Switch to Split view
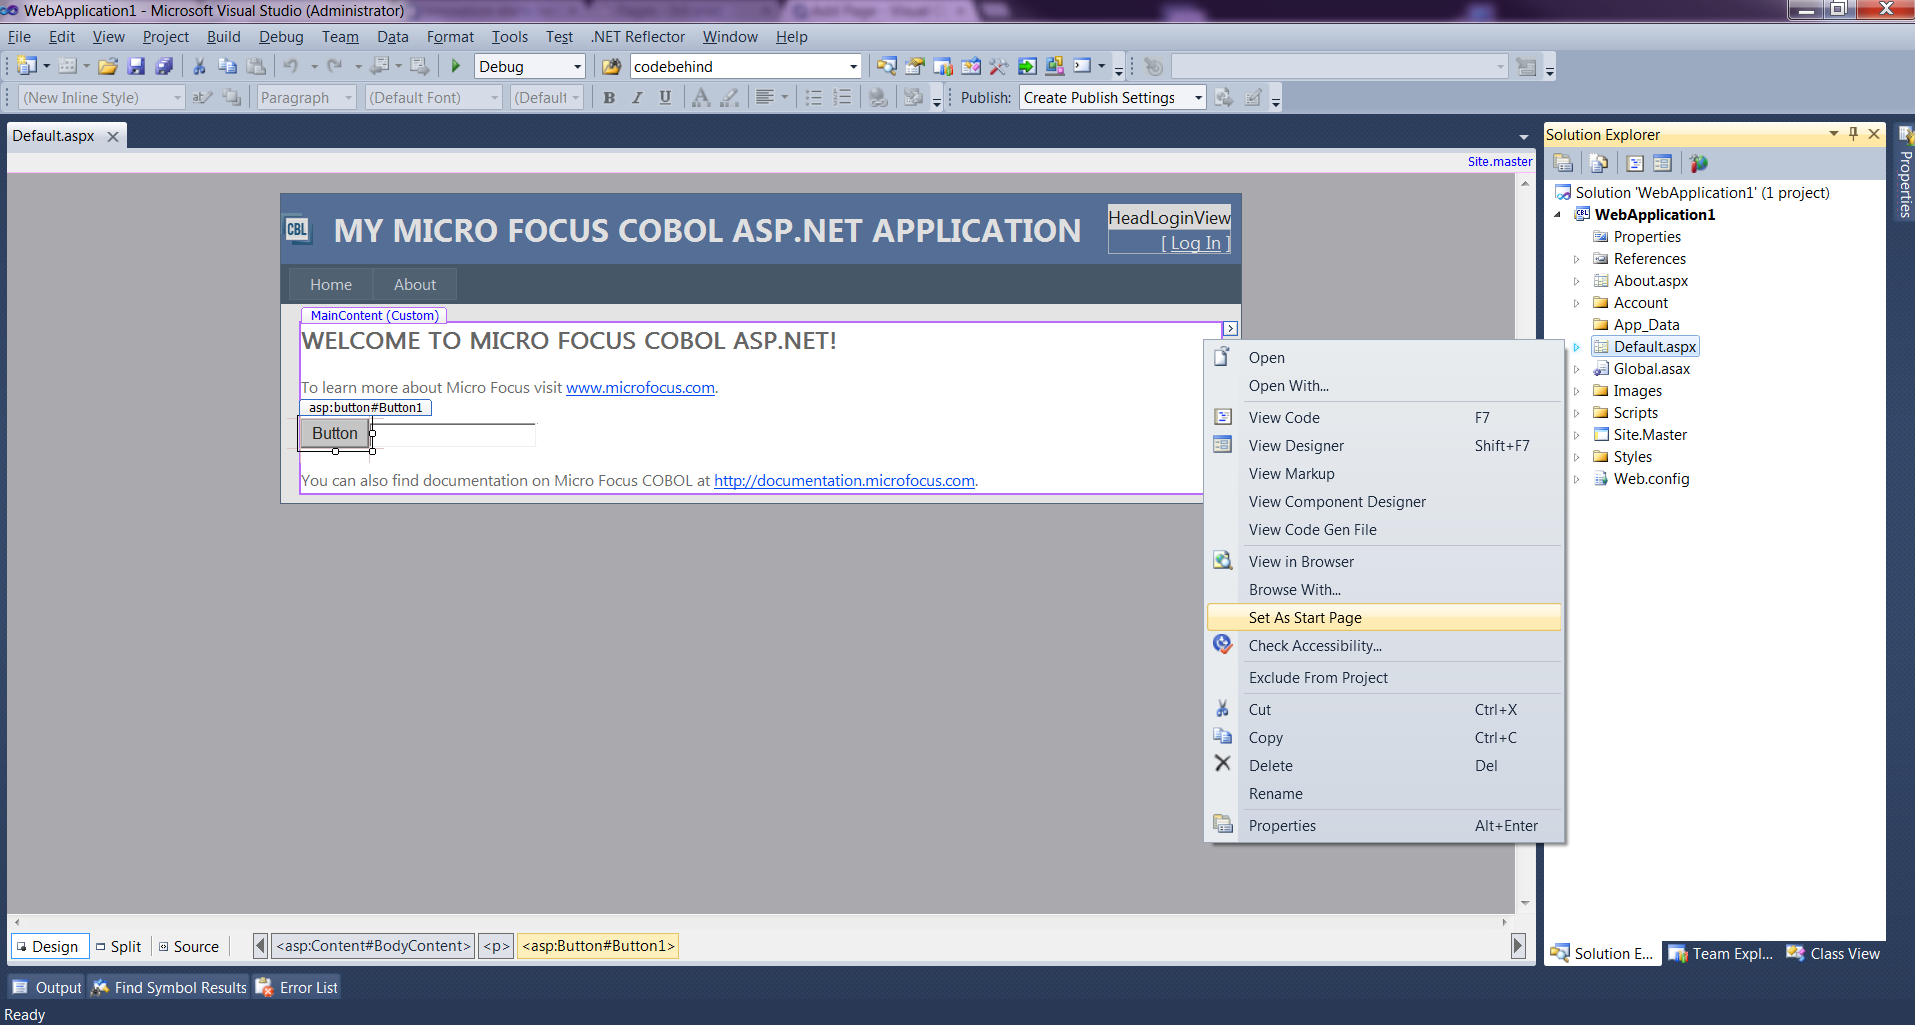The width and height of the screenshot is (1915, 1025). coord(119,946)
